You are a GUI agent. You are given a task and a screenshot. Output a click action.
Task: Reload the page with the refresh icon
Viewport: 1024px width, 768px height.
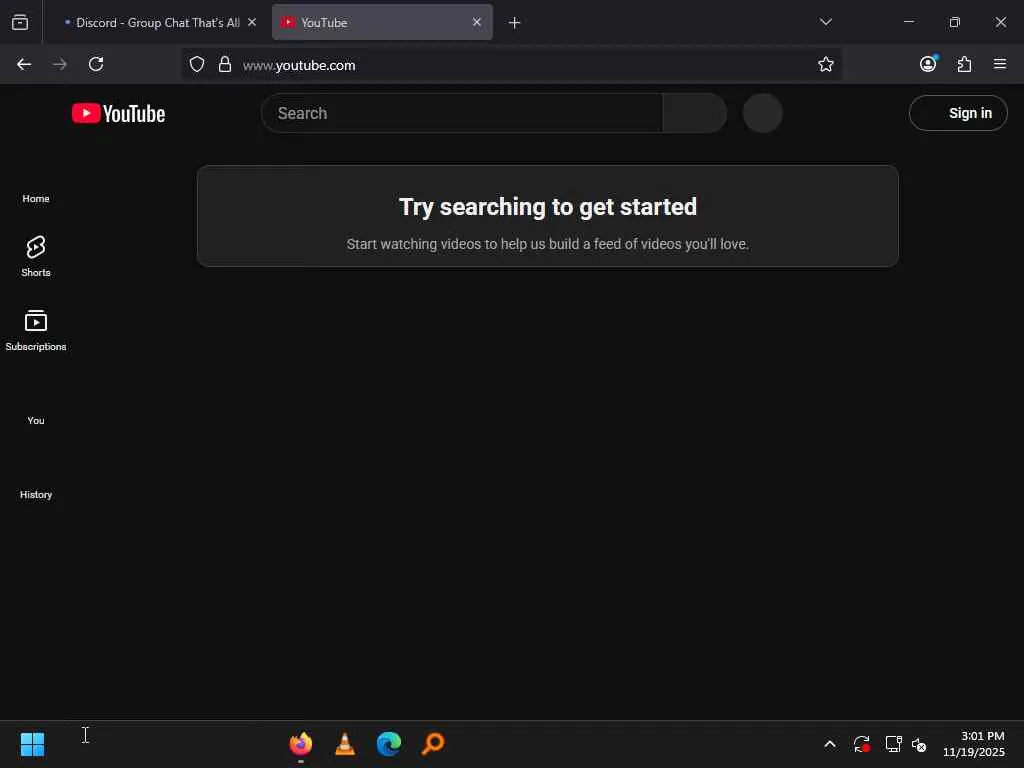pyautogui.click(x=96, y=64)
